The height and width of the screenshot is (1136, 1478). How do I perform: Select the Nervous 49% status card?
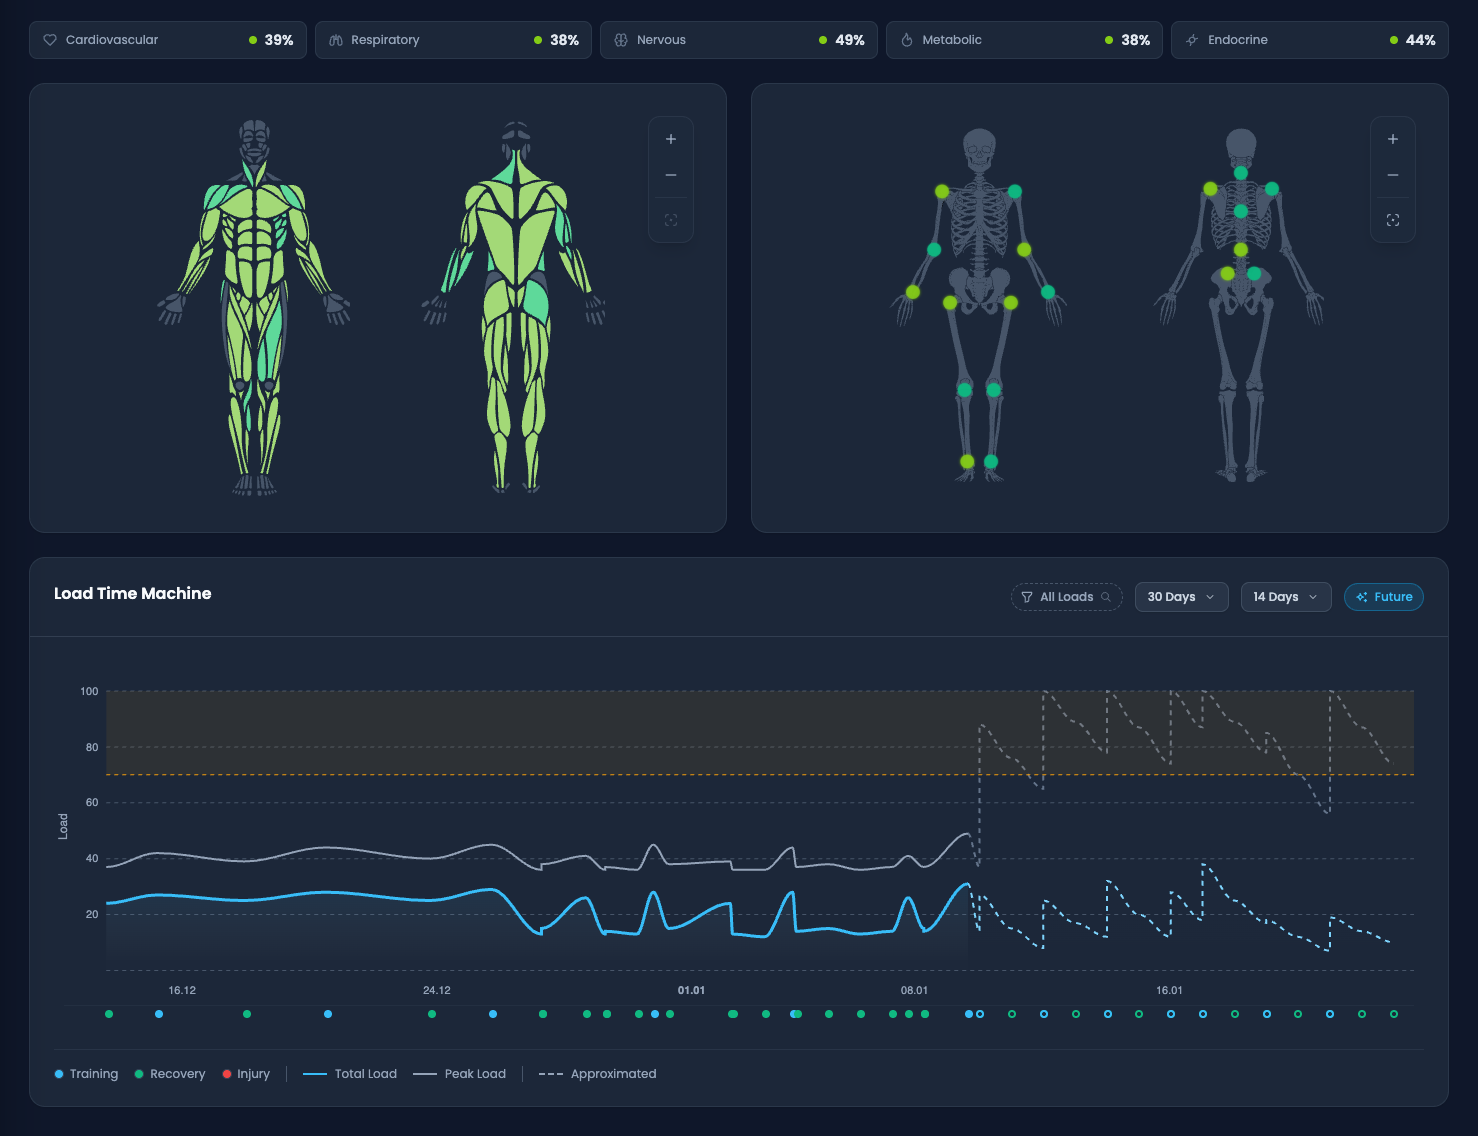pyautogui.click(x=738, y=40)
